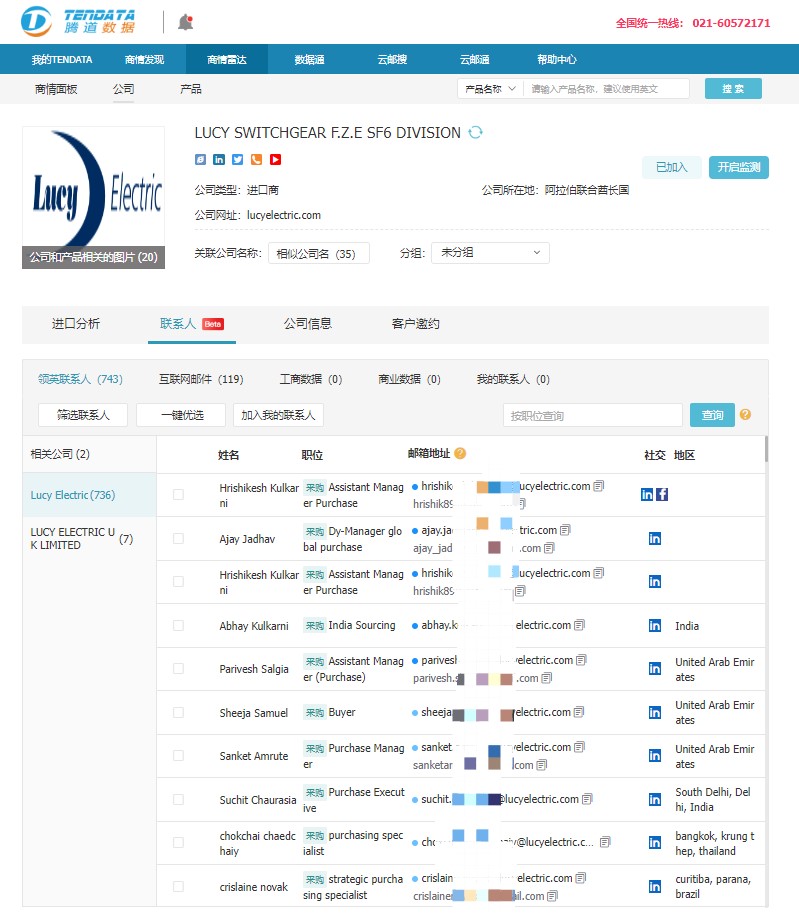This screenshot has width=799, height=923.
Task: Open crislaine novak's LinkedIn icon
Action: [655, 887]
